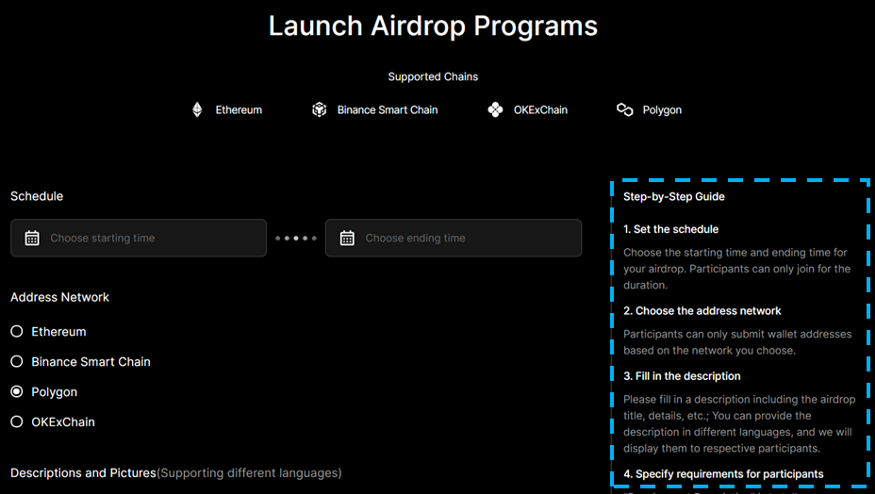Click the Step-by-Step Guide heading
875x494 pixels.
click(674, 197)
